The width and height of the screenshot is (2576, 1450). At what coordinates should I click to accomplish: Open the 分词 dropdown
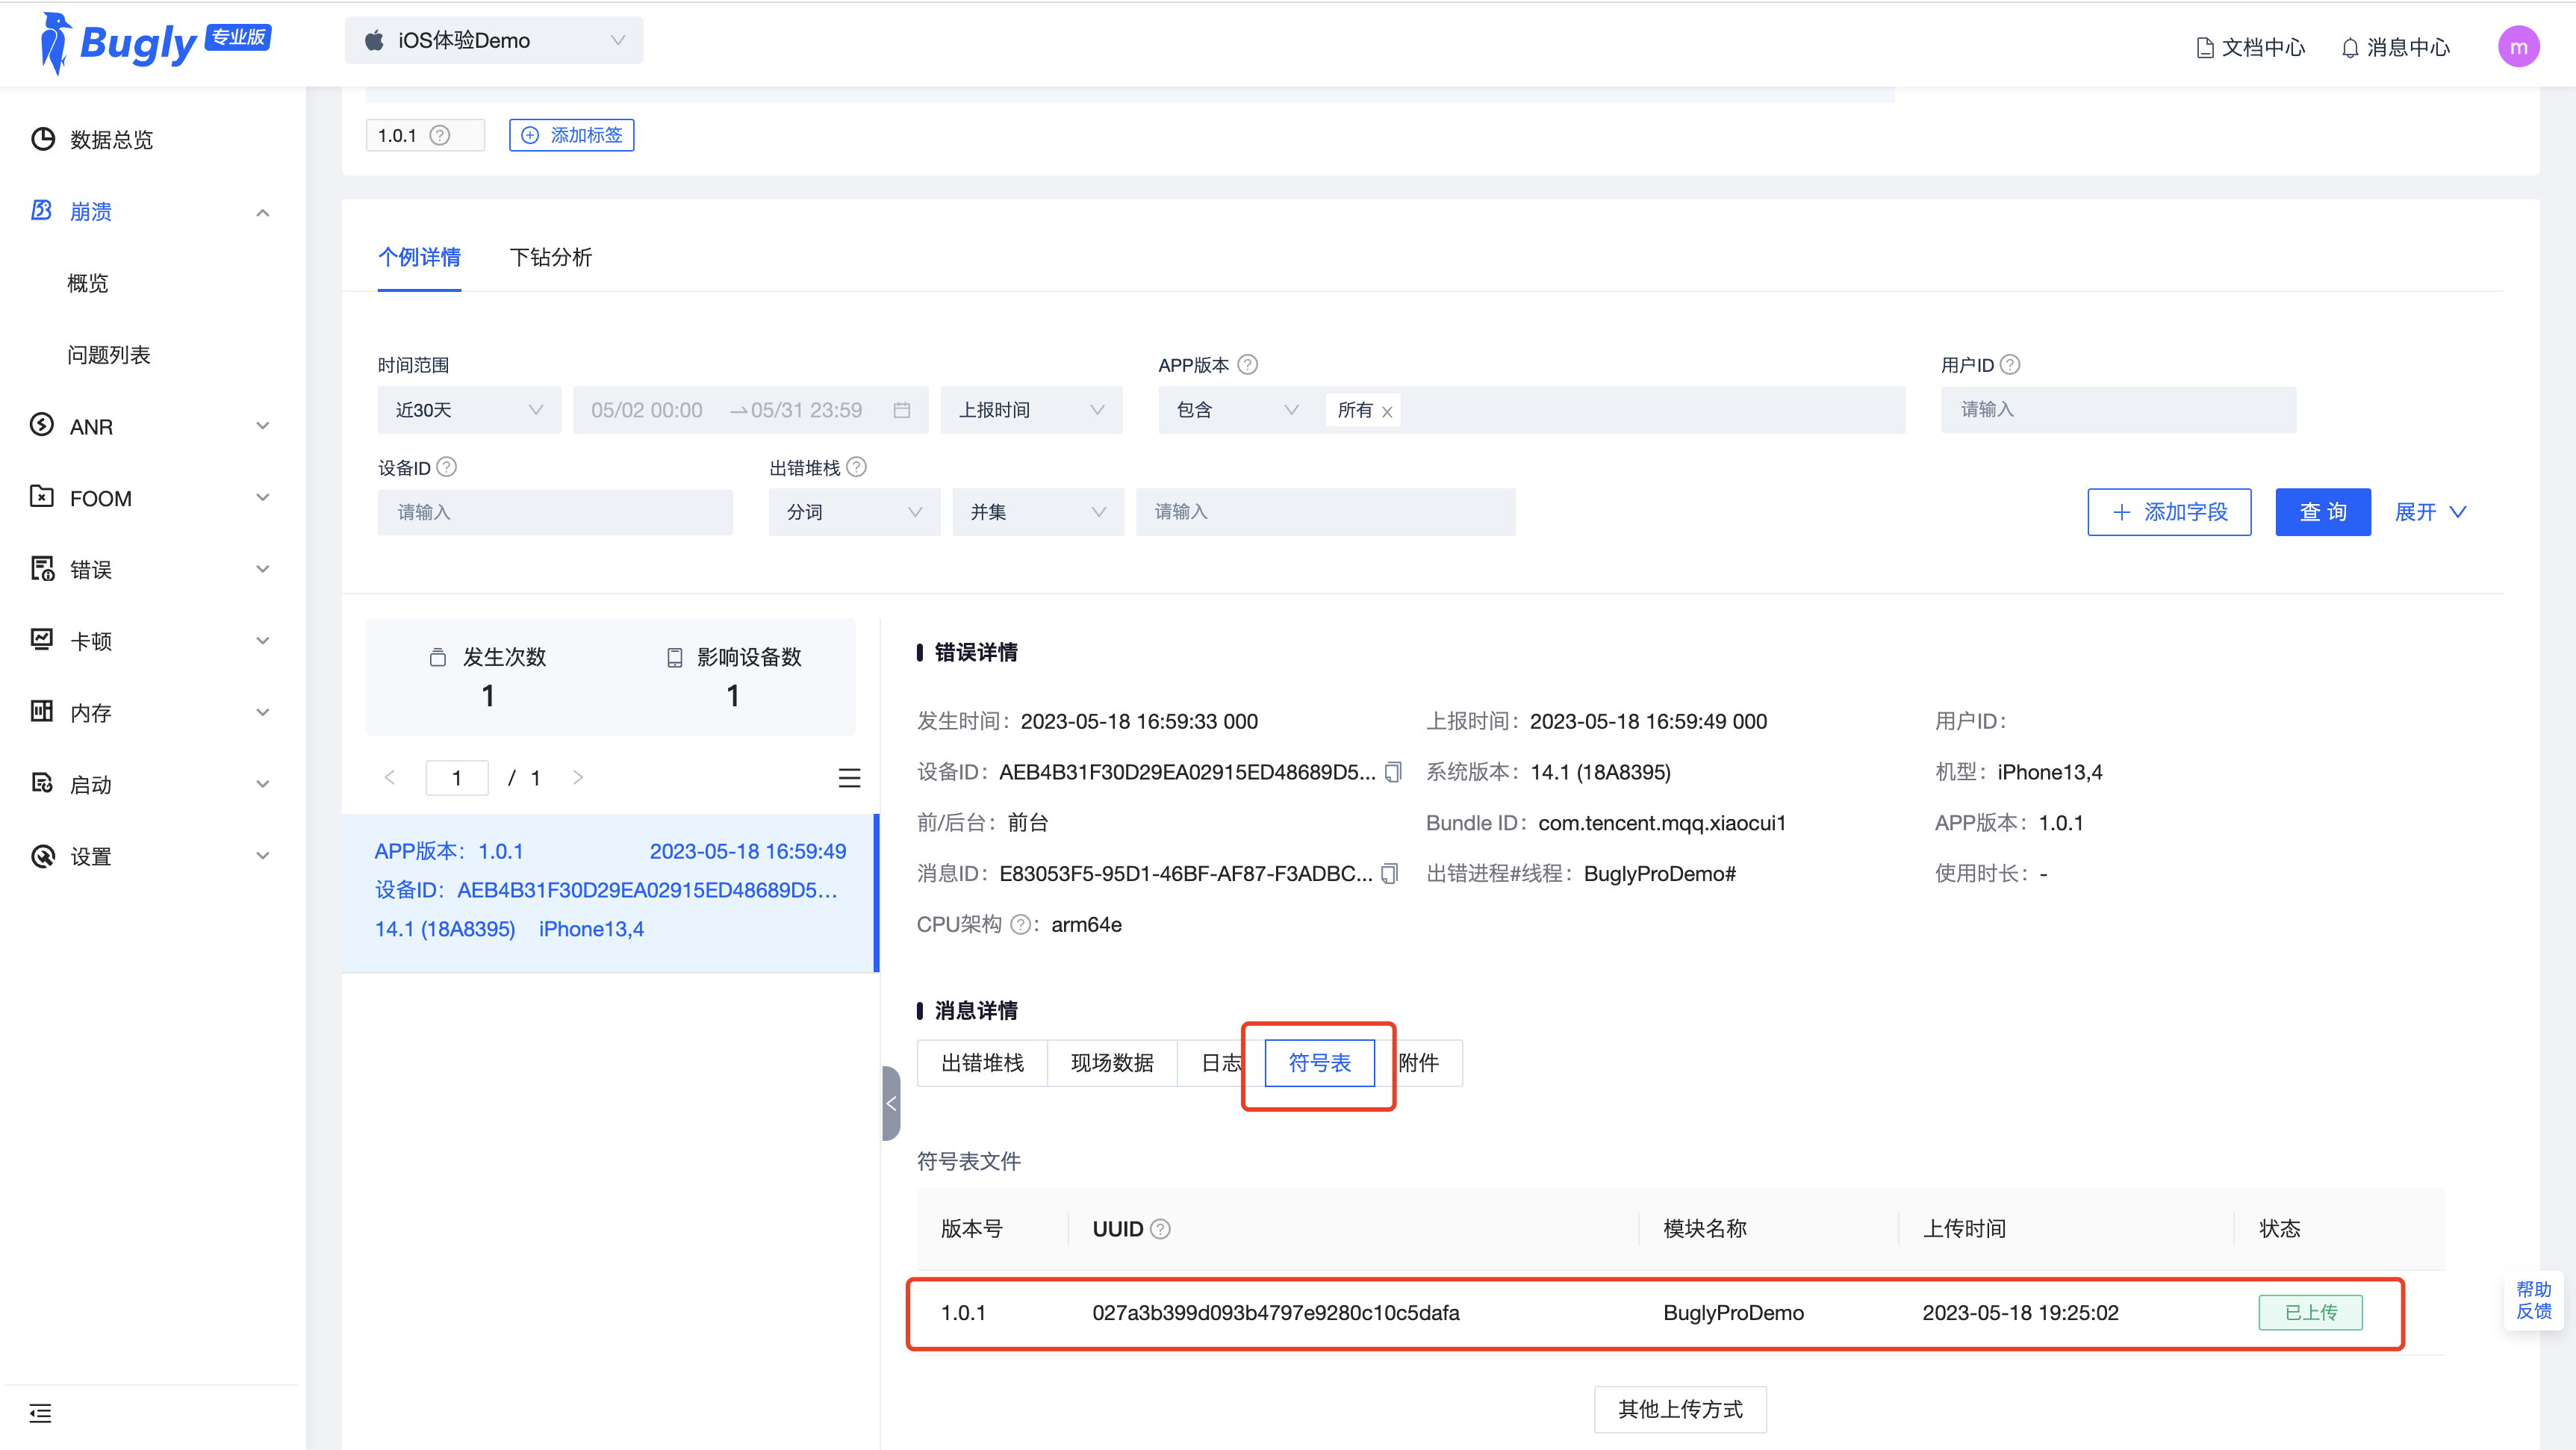(x=854, y=512)
